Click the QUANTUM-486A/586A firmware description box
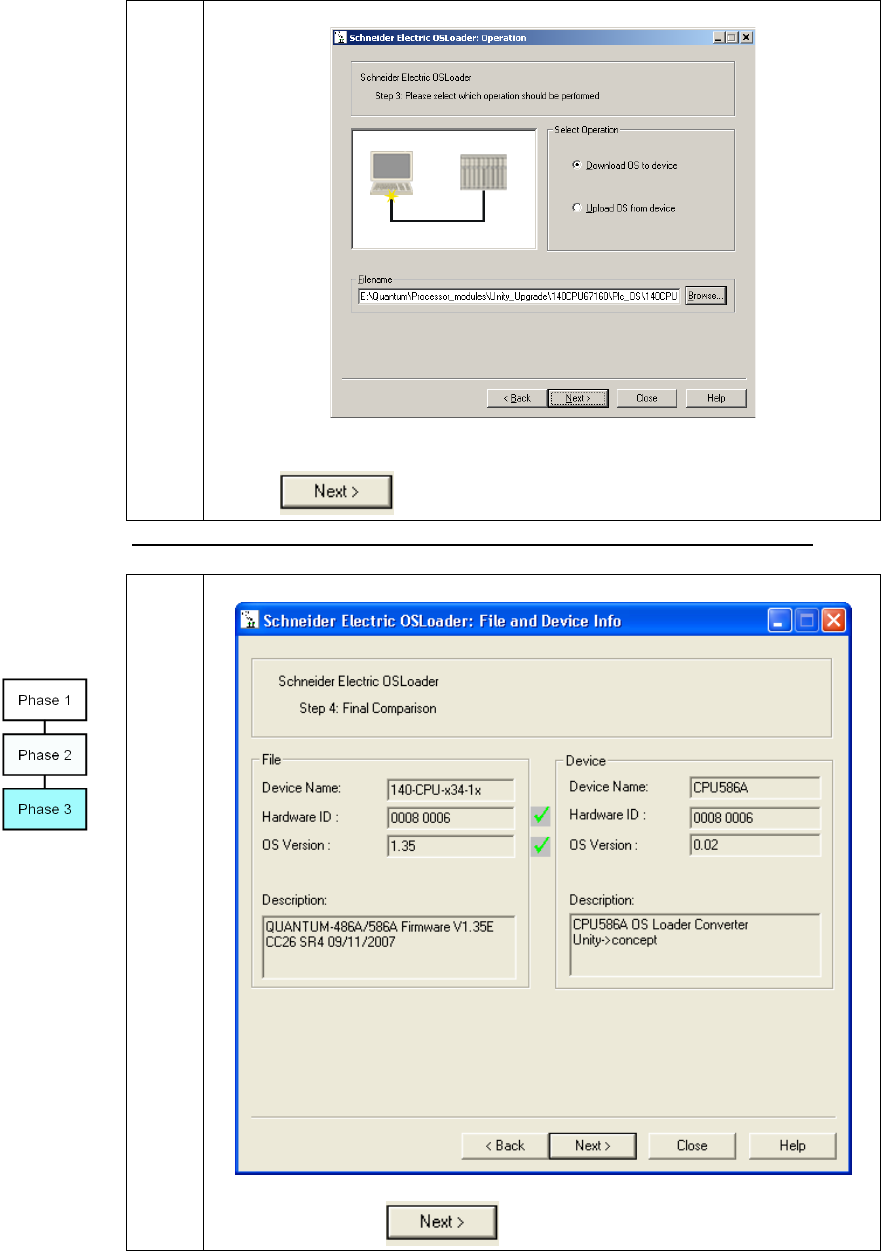The image size is (881, 1251). 389,945
